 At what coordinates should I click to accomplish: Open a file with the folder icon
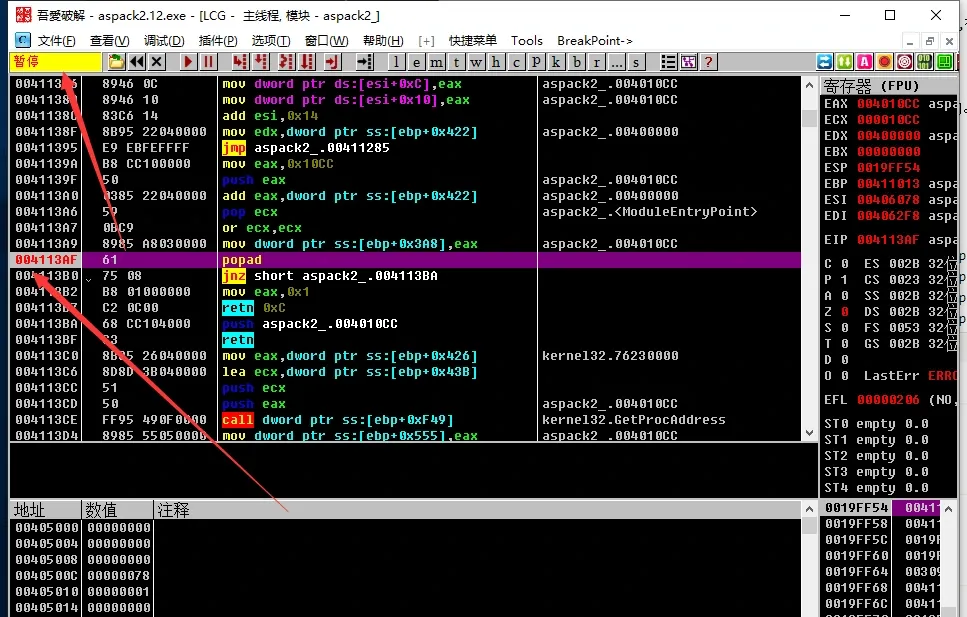coord(116,62)
